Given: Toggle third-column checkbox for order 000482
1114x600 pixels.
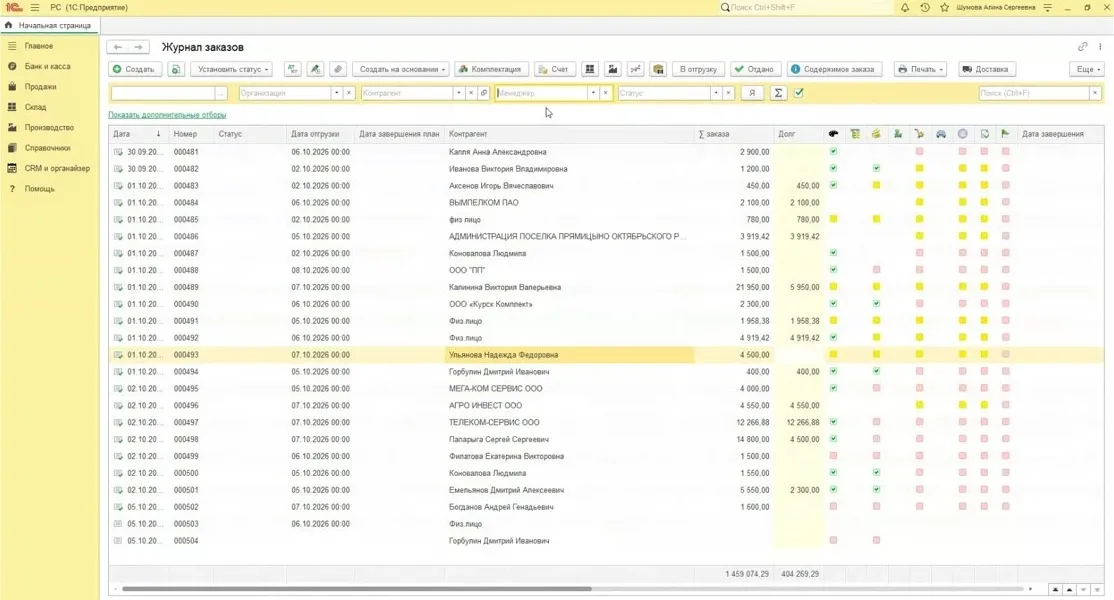Looking at the screenshot, I should (876, 168).
